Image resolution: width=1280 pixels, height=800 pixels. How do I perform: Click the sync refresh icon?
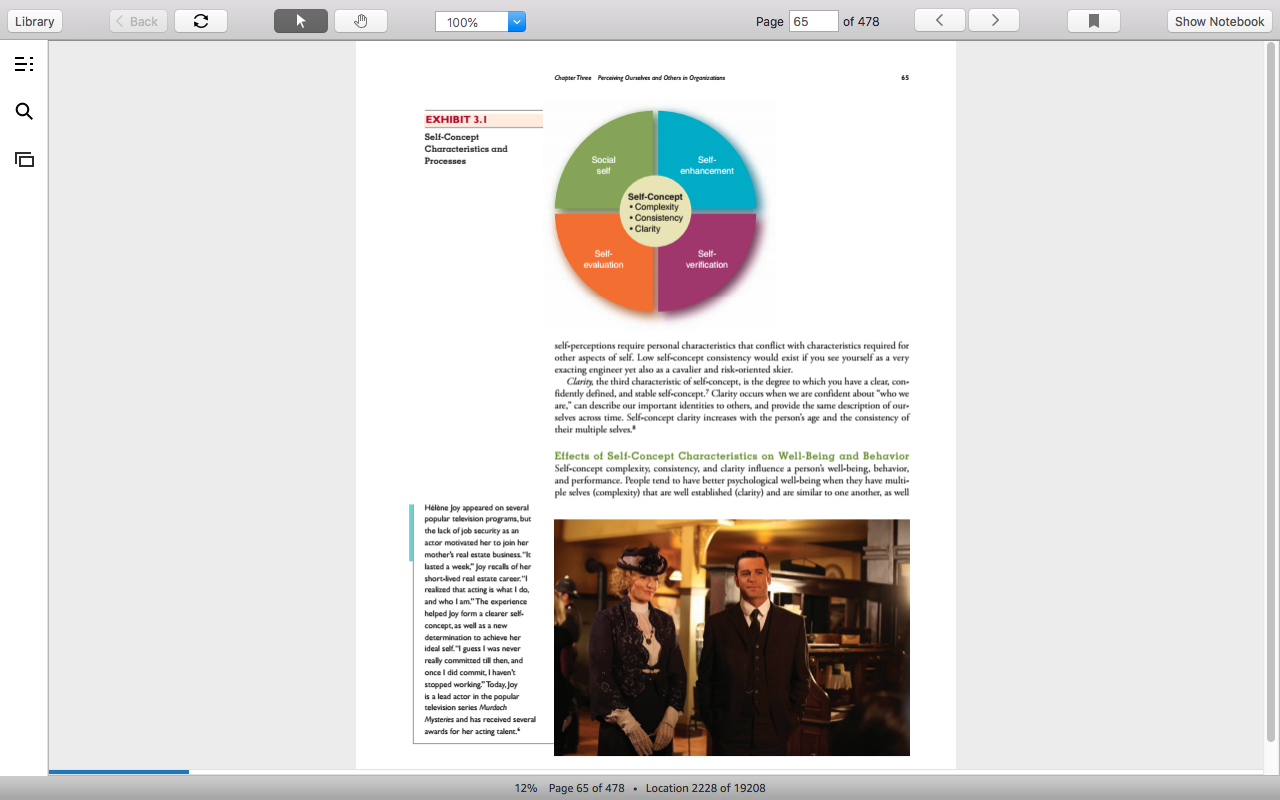[x=201, y=21]
